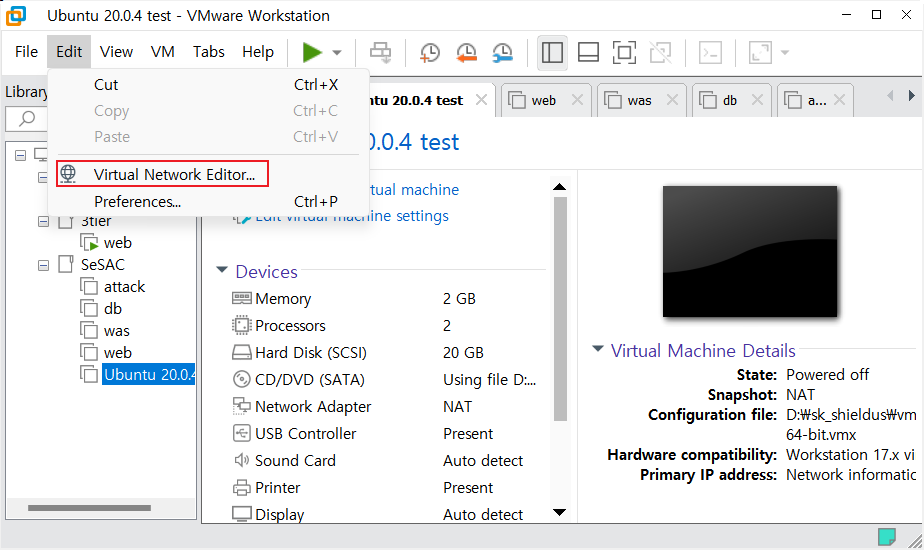This screenshot has width=924, height=550.
Task: Open the Tabs menu
Action: tap(209, 52)
